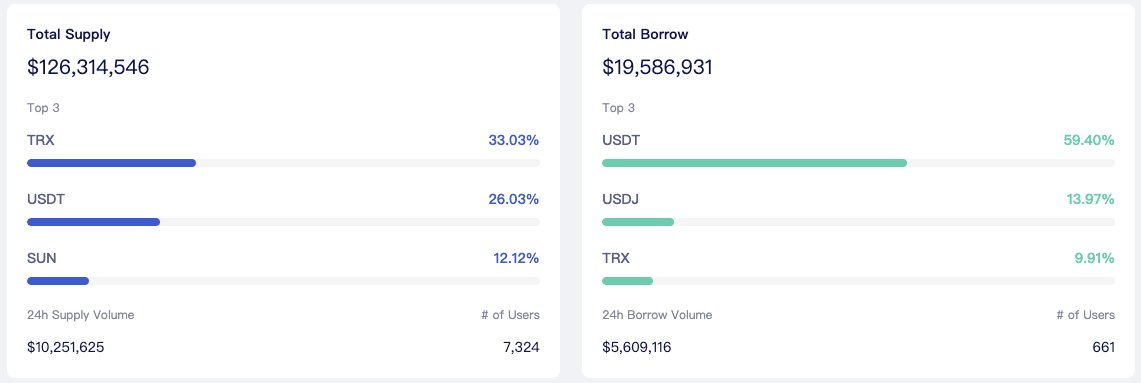The width and height of the screenshot is (1141, 383).
Task: Click the Total Supply heading
Action: pos(68,34)
